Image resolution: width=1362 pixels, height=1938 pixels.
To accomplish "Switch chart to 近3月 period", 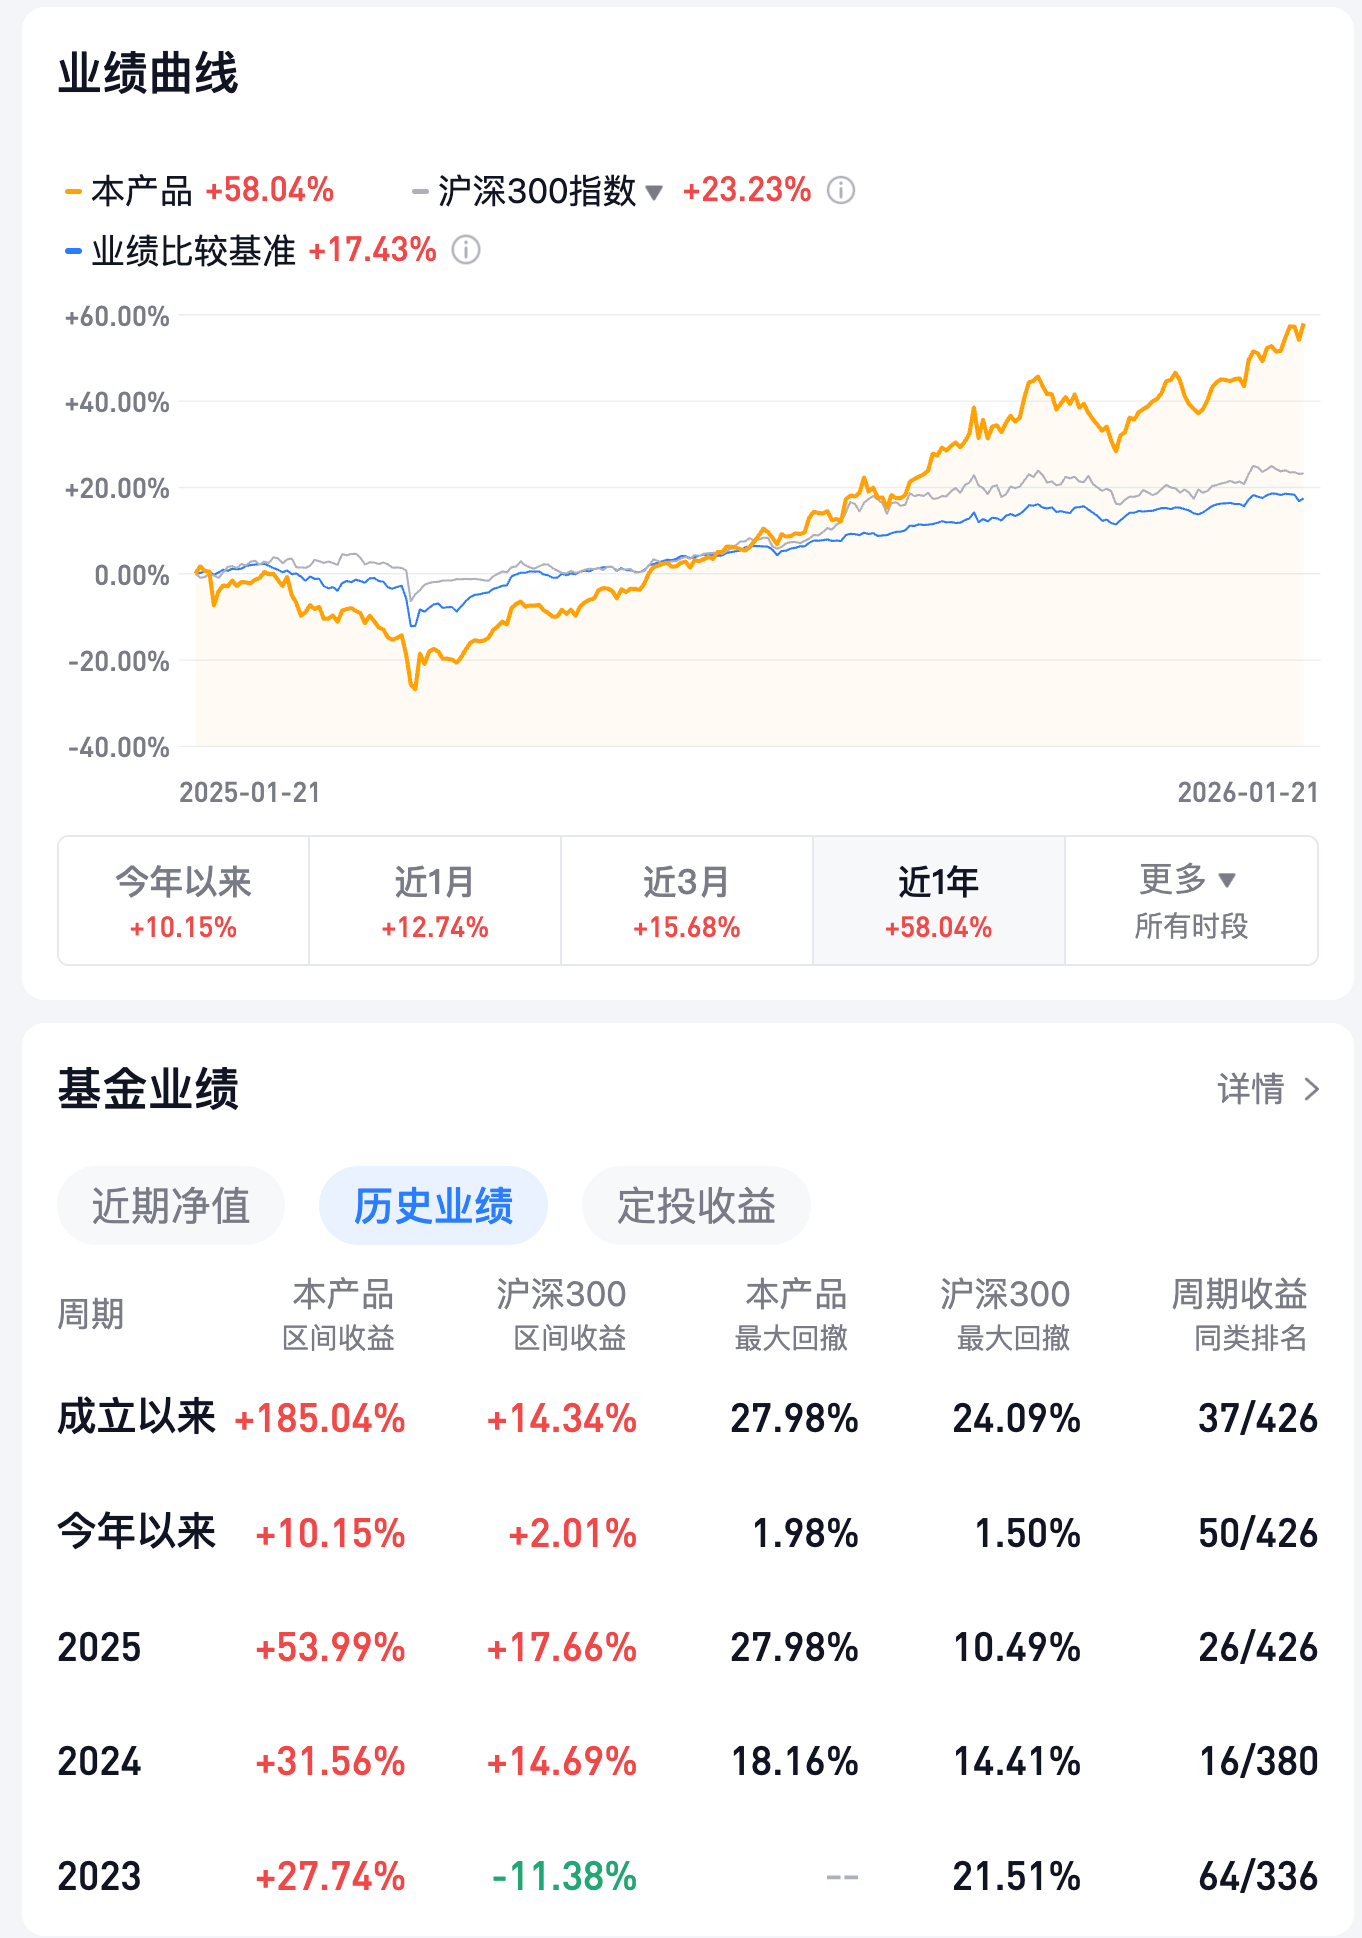I will click(x=687, y=900).
